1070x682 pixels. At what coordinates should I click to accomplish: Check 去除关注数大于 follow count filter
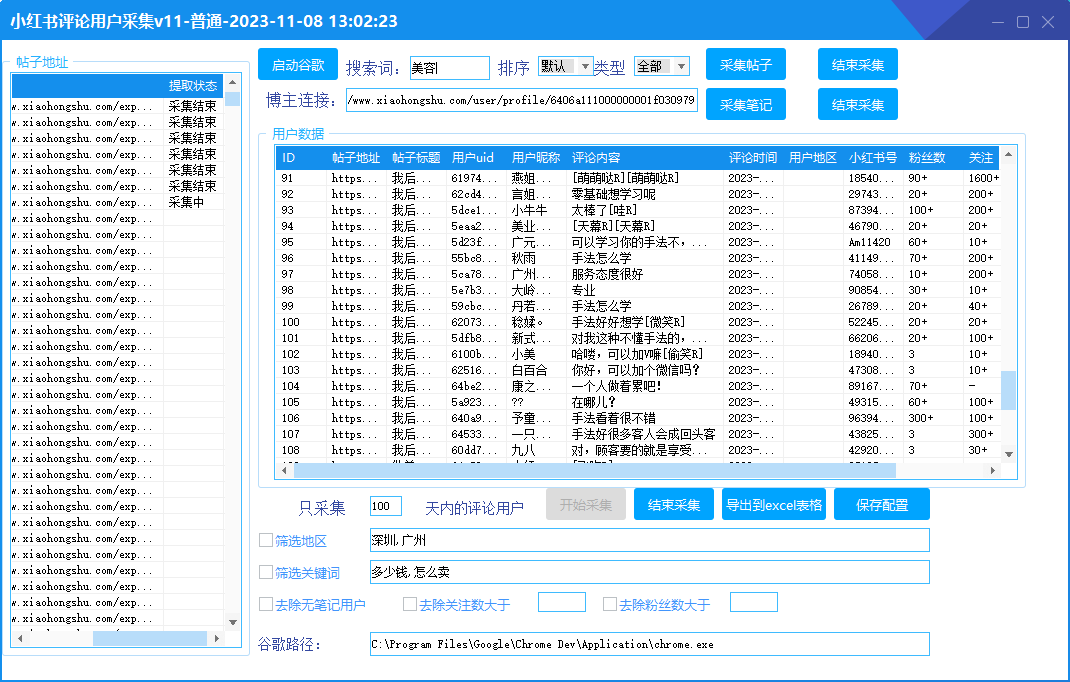tap(410, 604)
